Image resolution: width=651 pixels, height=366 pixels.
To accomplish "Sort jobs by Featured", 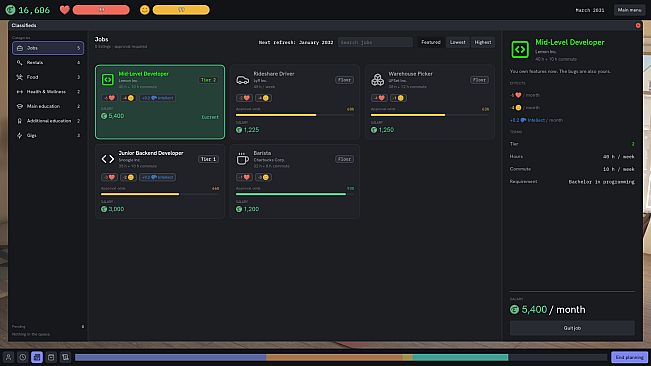I will click(431, 42).
